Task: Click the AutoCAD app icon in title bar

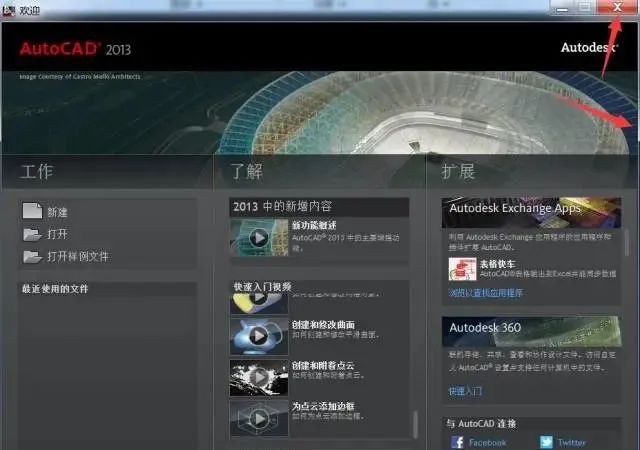Action: point(8,9)
